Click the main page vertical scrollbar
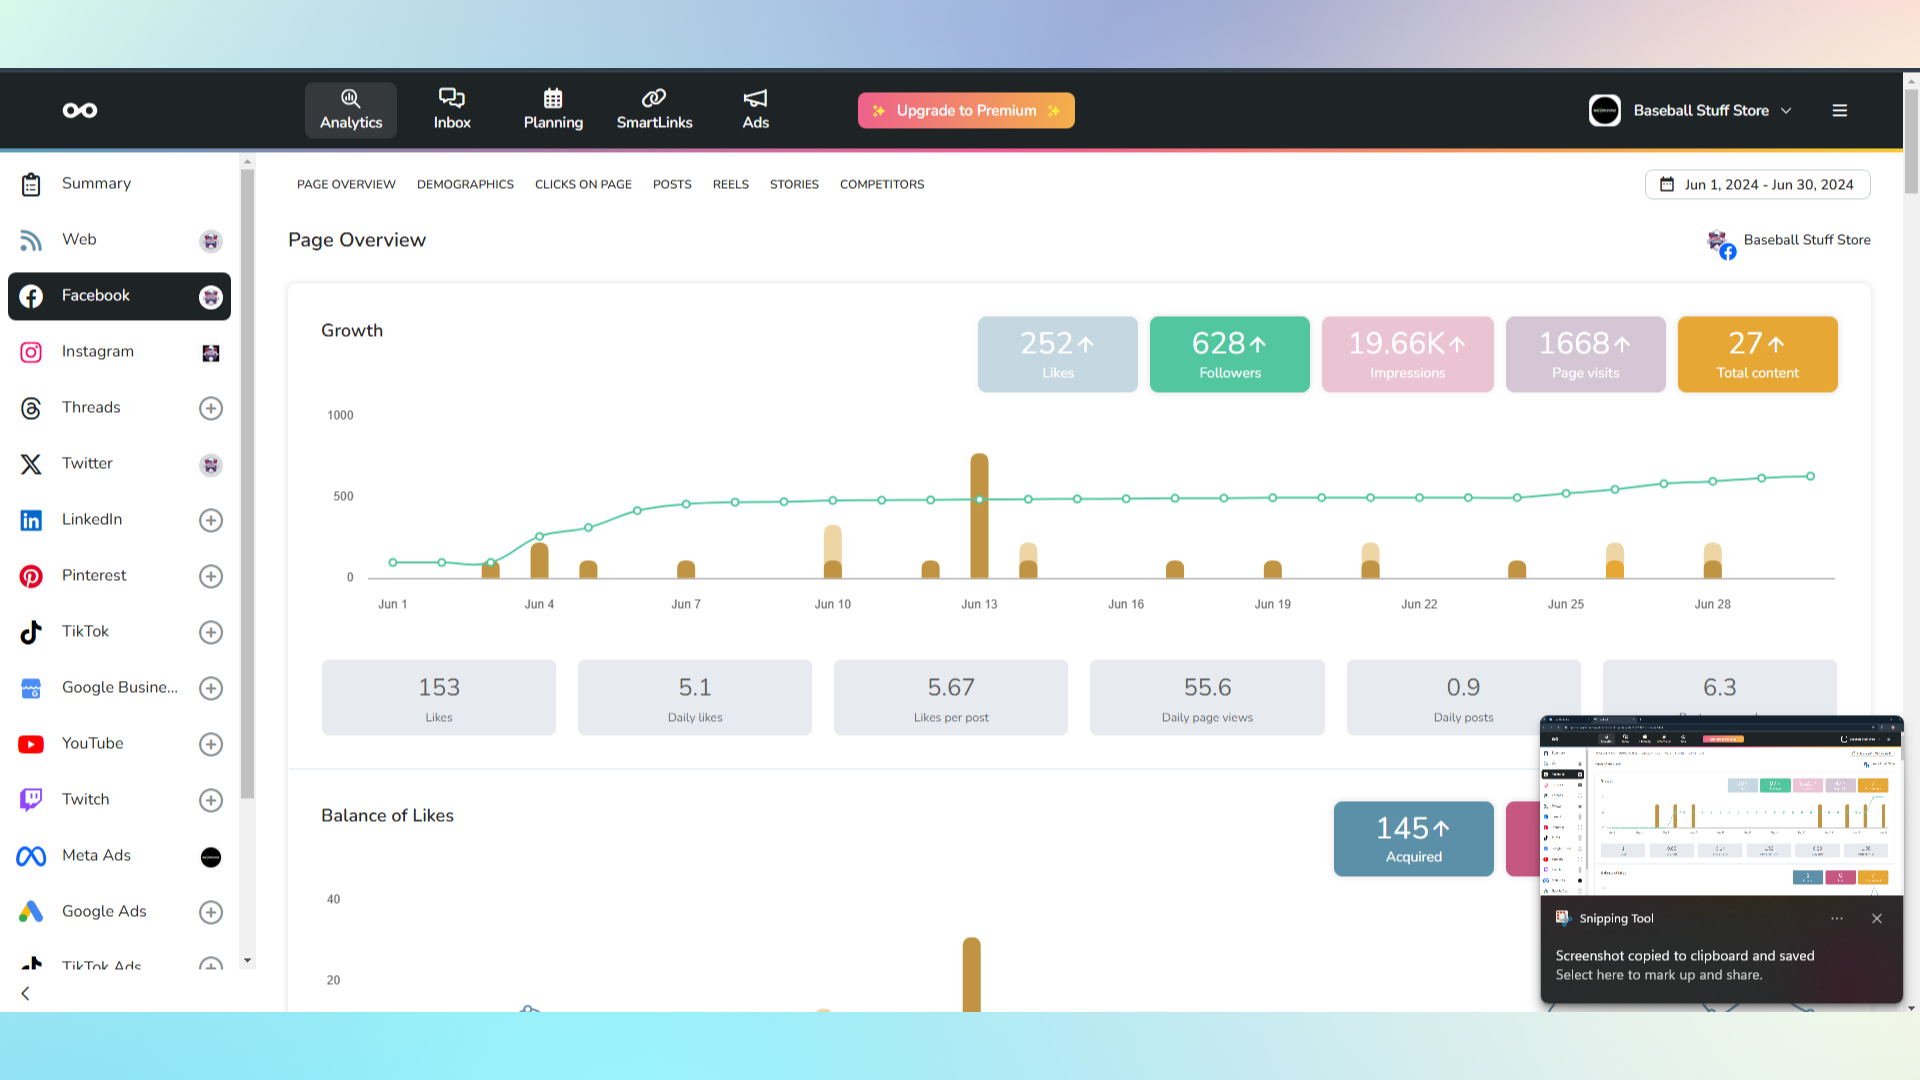 pos(1911,140)
